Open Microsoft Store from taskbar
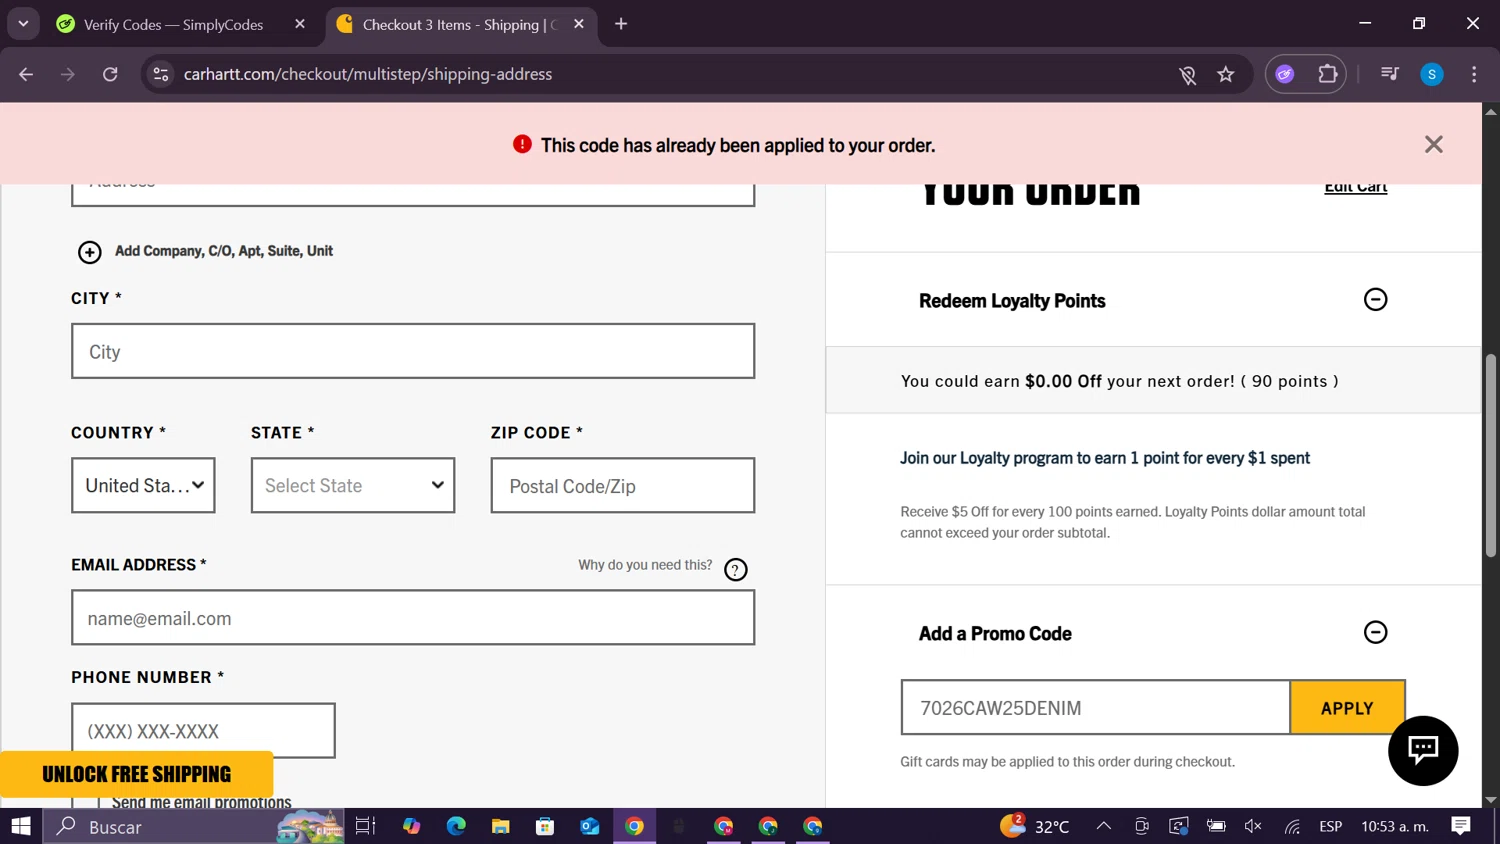Image resolution: width=1500 pixels, height=844 pixels. [545, 826]
